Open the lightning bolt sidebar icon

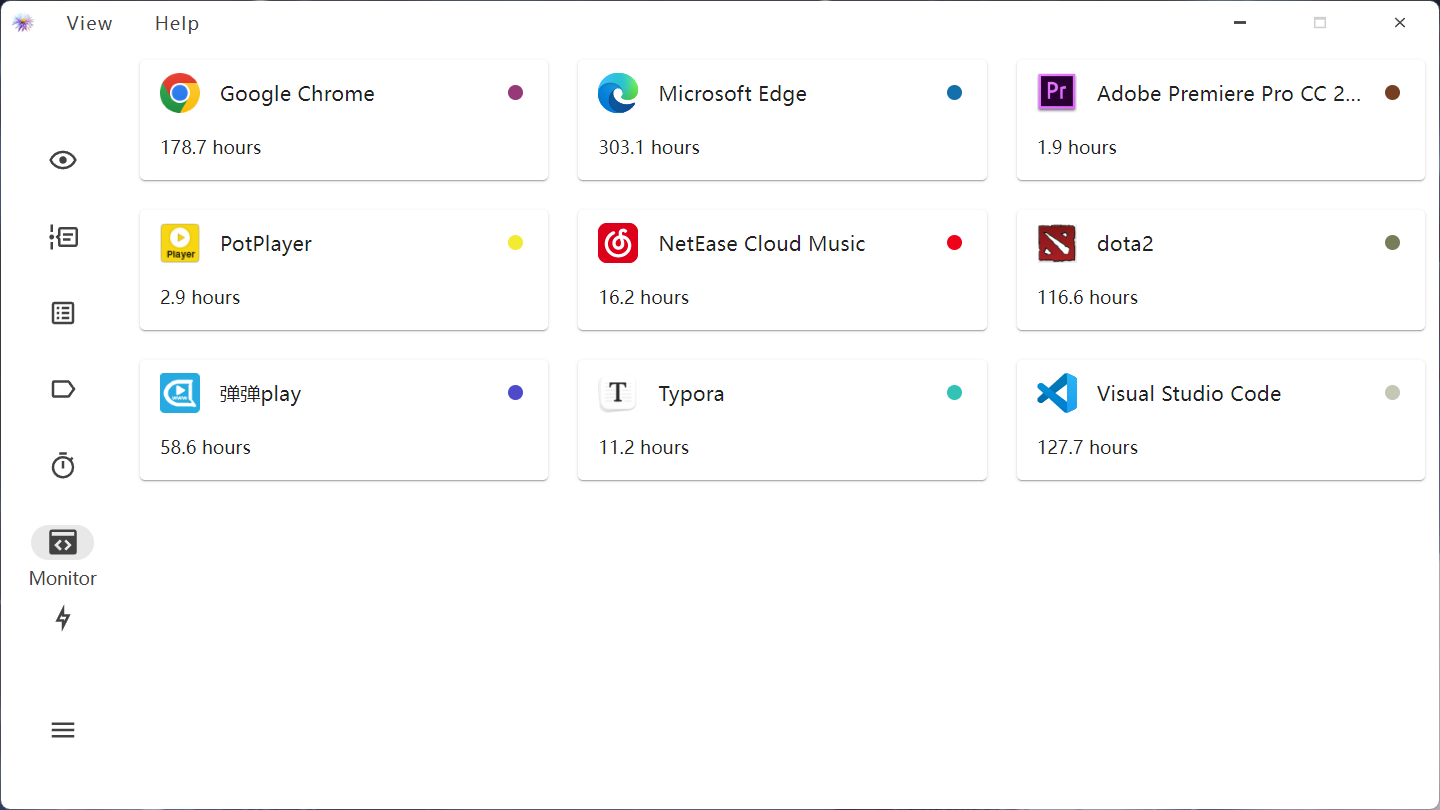pos(63,618)
